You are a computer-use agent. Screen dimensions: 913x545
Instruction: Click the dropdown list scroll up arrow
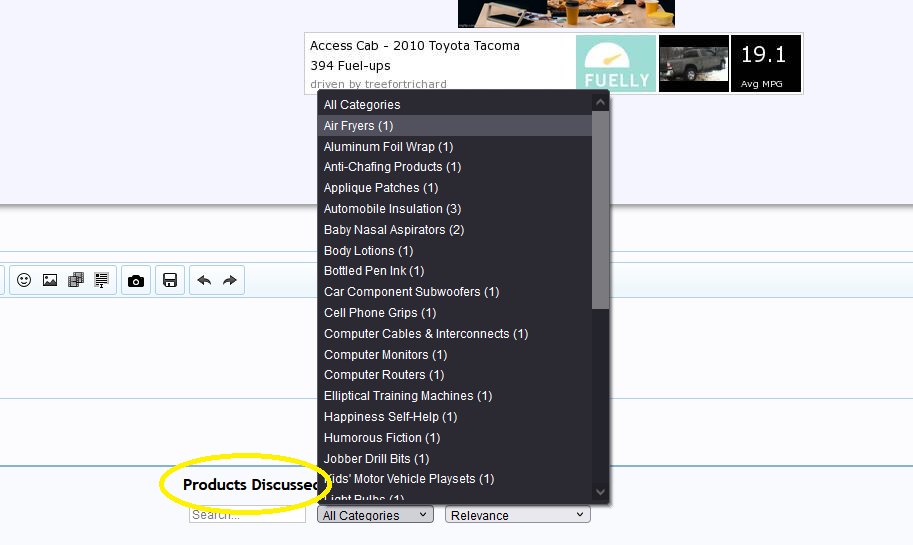[x=600, y=103]
